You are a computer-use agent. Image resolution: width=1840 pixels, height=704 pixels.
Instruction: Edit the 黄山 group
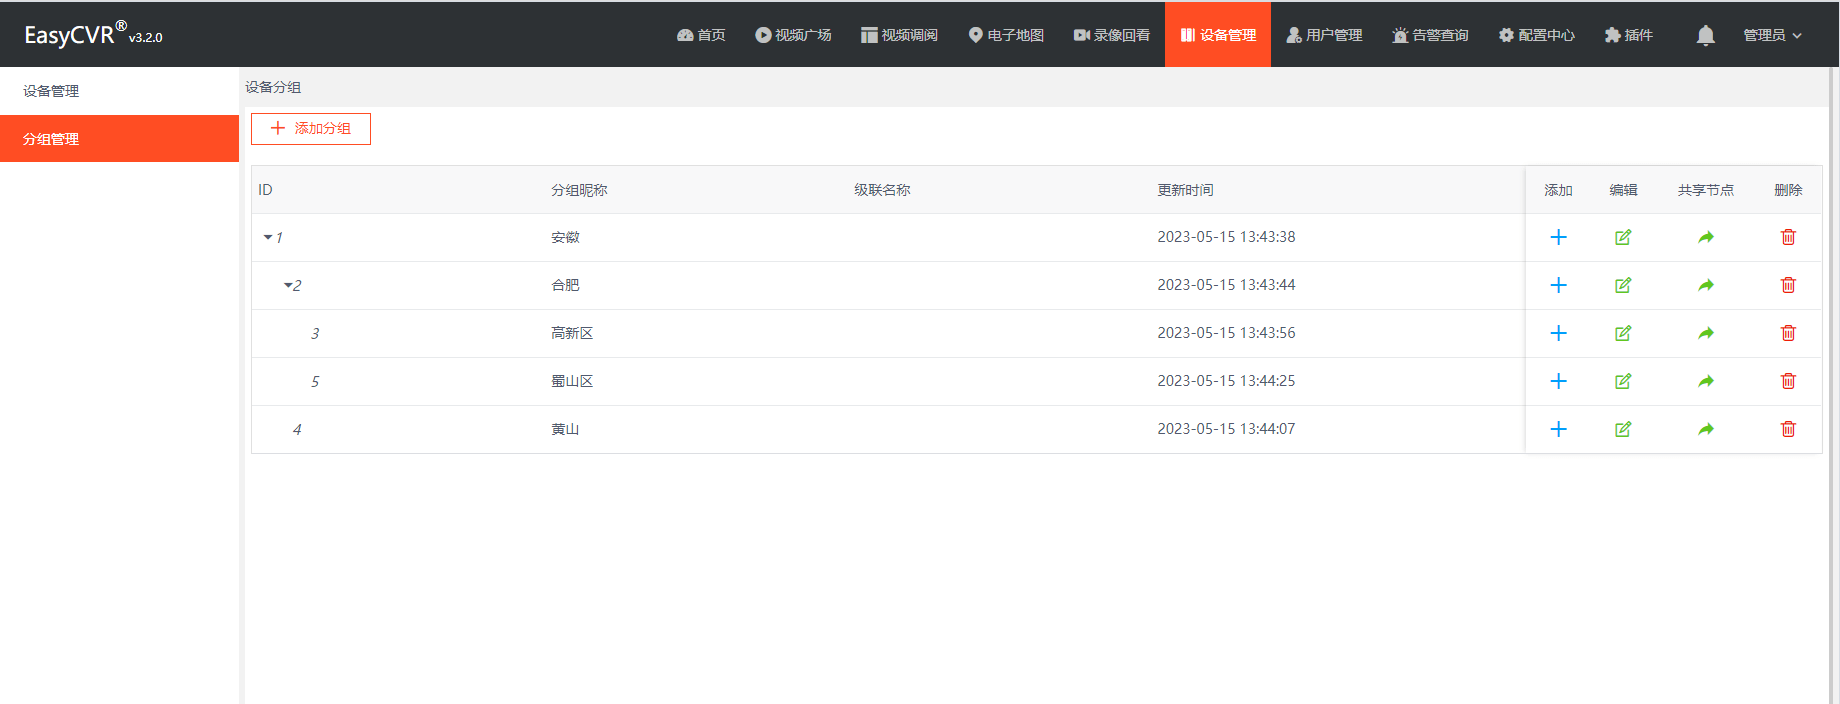(x=1623, y=429)
